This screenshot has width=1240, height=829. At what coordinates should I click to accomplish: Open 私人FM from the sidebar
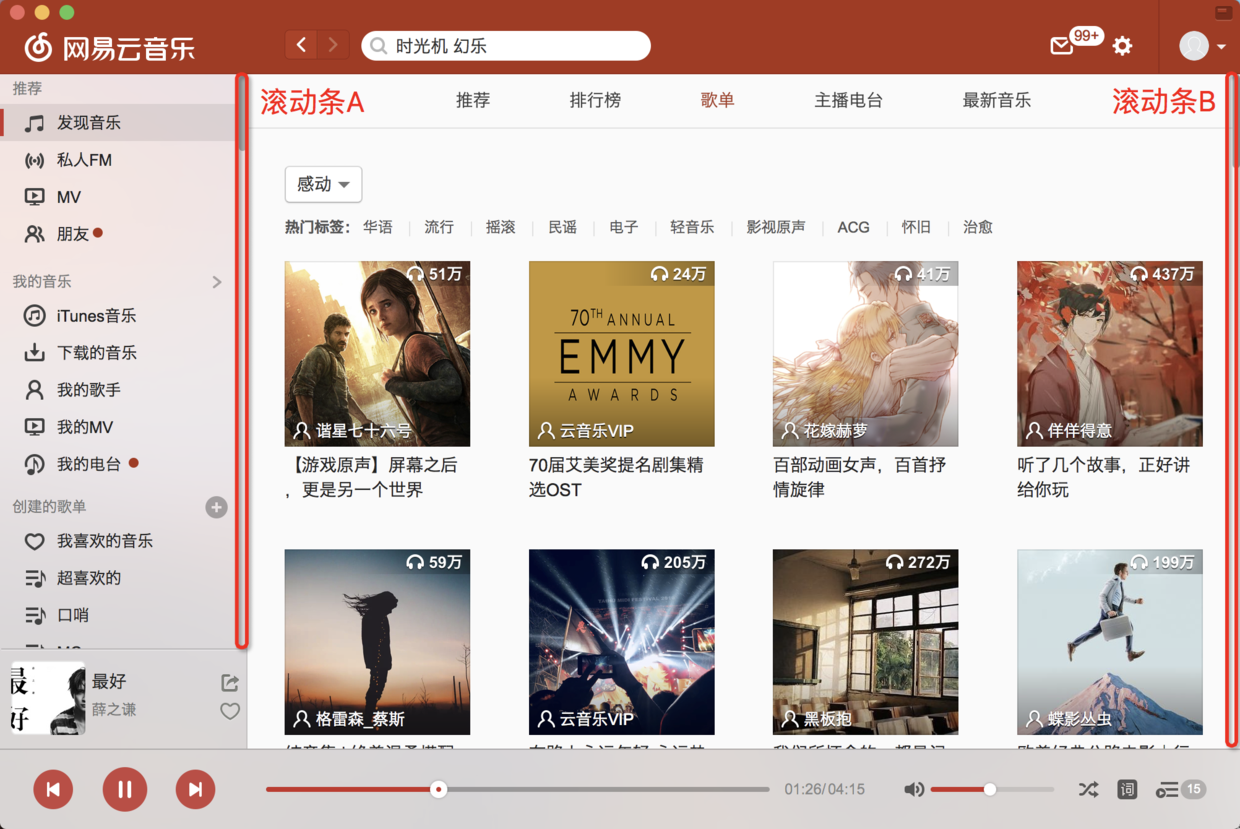(x=75, y=160)
